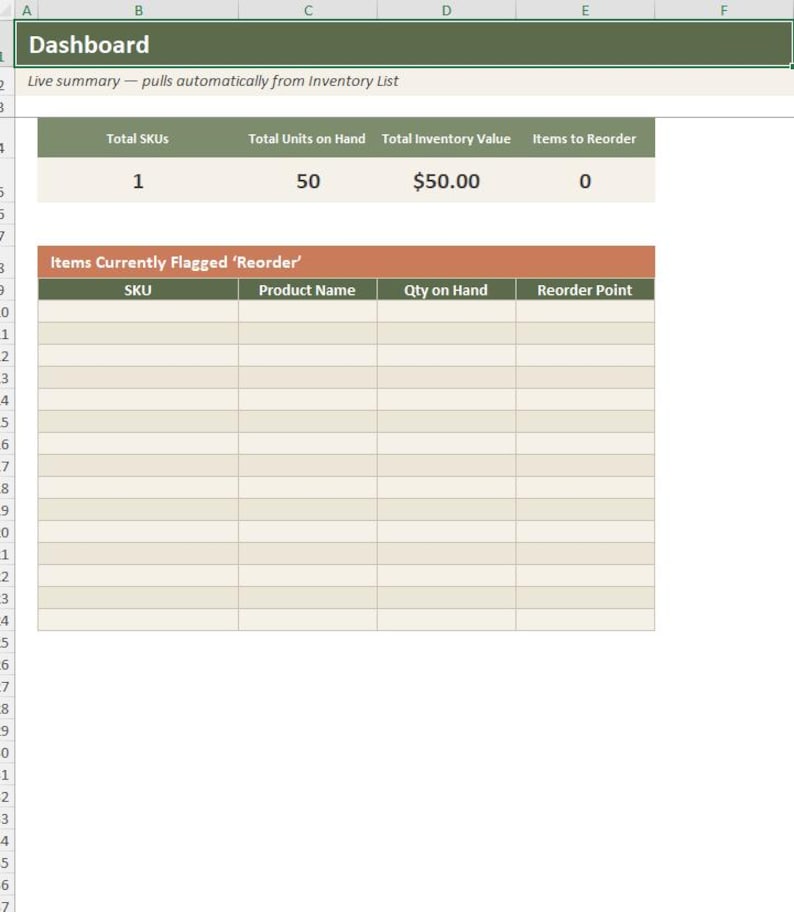This screenshot has width=794, height=912.
Task: Select column C header
Action: coord(308,10)
